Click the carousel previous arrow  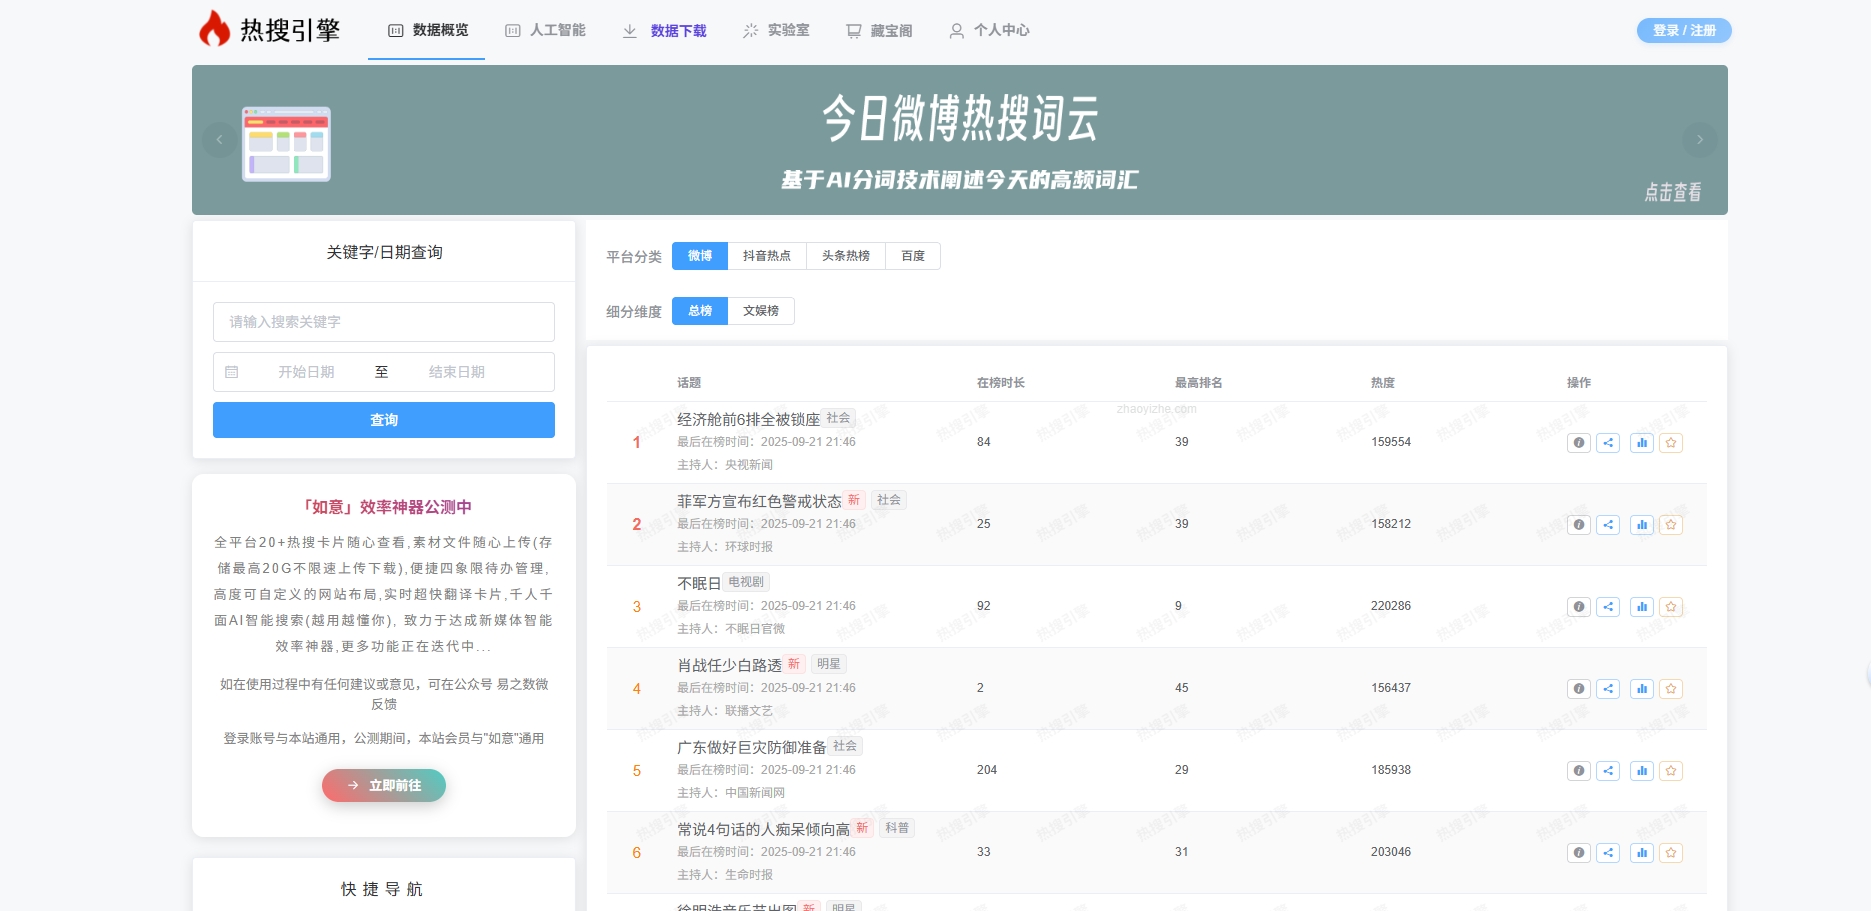pos(220,139)
